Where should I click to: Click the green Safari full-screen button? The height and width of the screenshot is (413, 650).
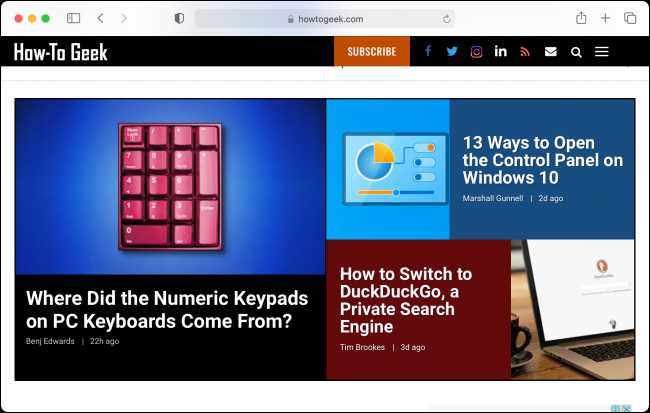pyautogui.click(x=46, y=19)
